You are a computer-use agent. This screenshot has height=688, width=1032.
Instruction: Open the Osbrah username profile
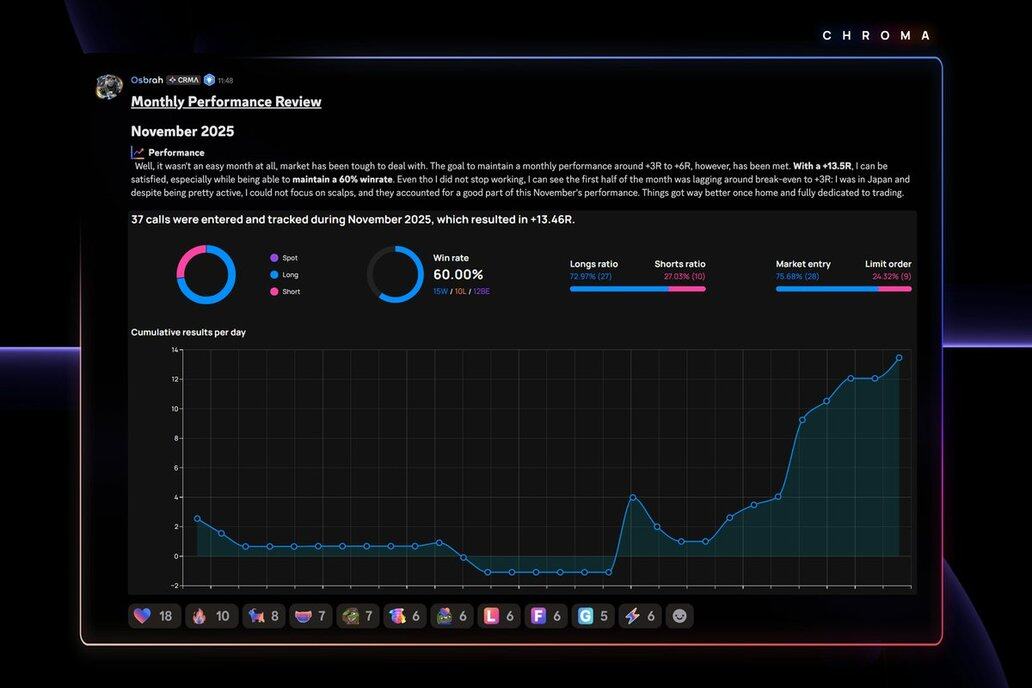coord(146,80)
